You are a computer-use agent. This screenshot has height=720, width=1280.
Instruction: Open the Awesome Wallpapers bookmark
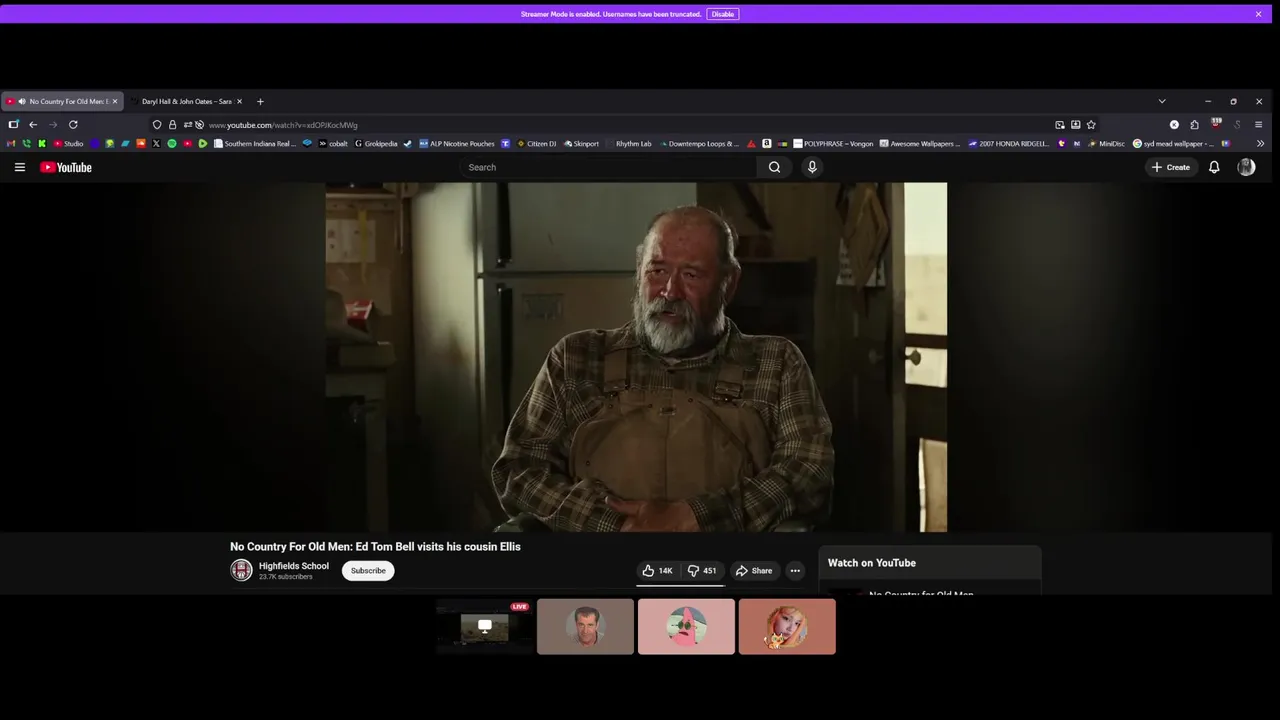[920, 144]
